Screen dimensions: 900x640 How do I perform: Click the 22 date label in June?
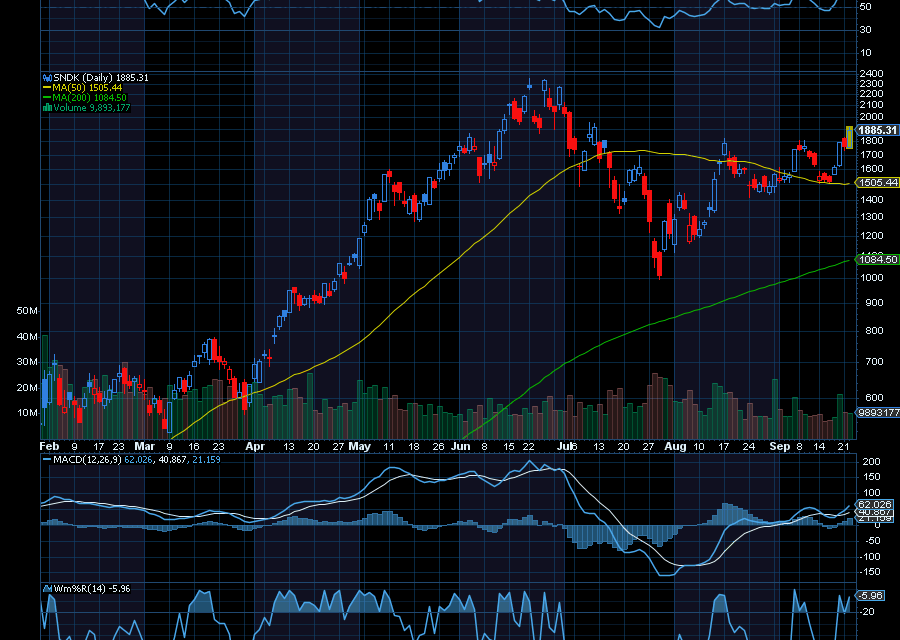pos(529,446)
